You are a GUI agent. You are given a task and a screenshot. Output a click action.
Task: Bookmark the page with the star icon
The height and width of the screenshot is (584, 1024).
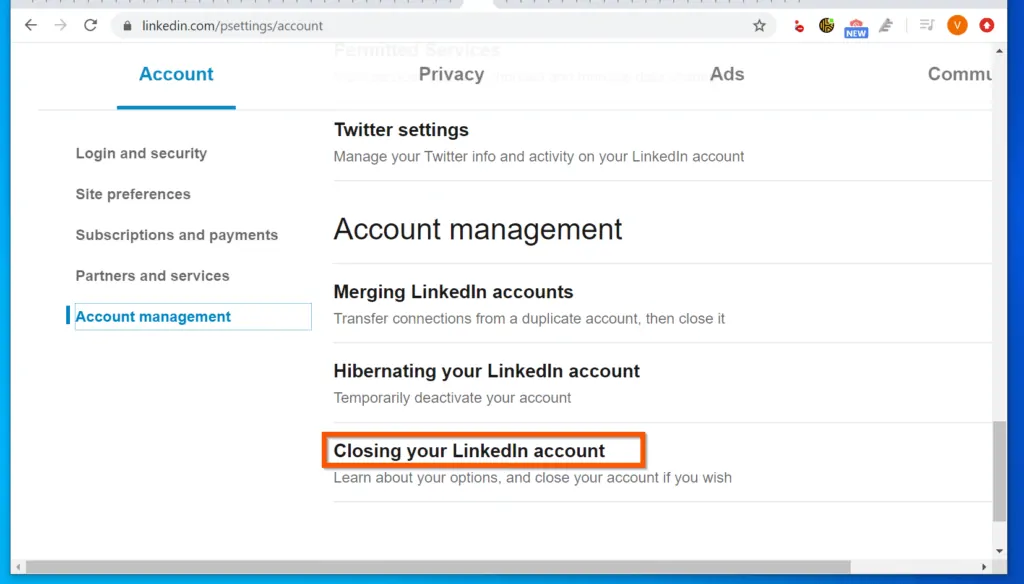[759, 26]
